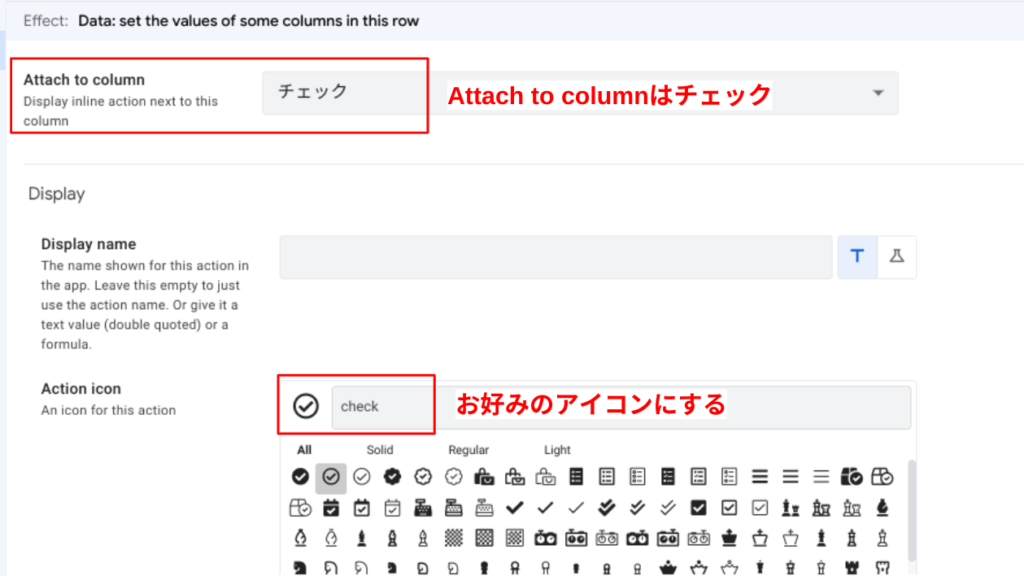Choose the solid chess clock icon

point(546,538)
